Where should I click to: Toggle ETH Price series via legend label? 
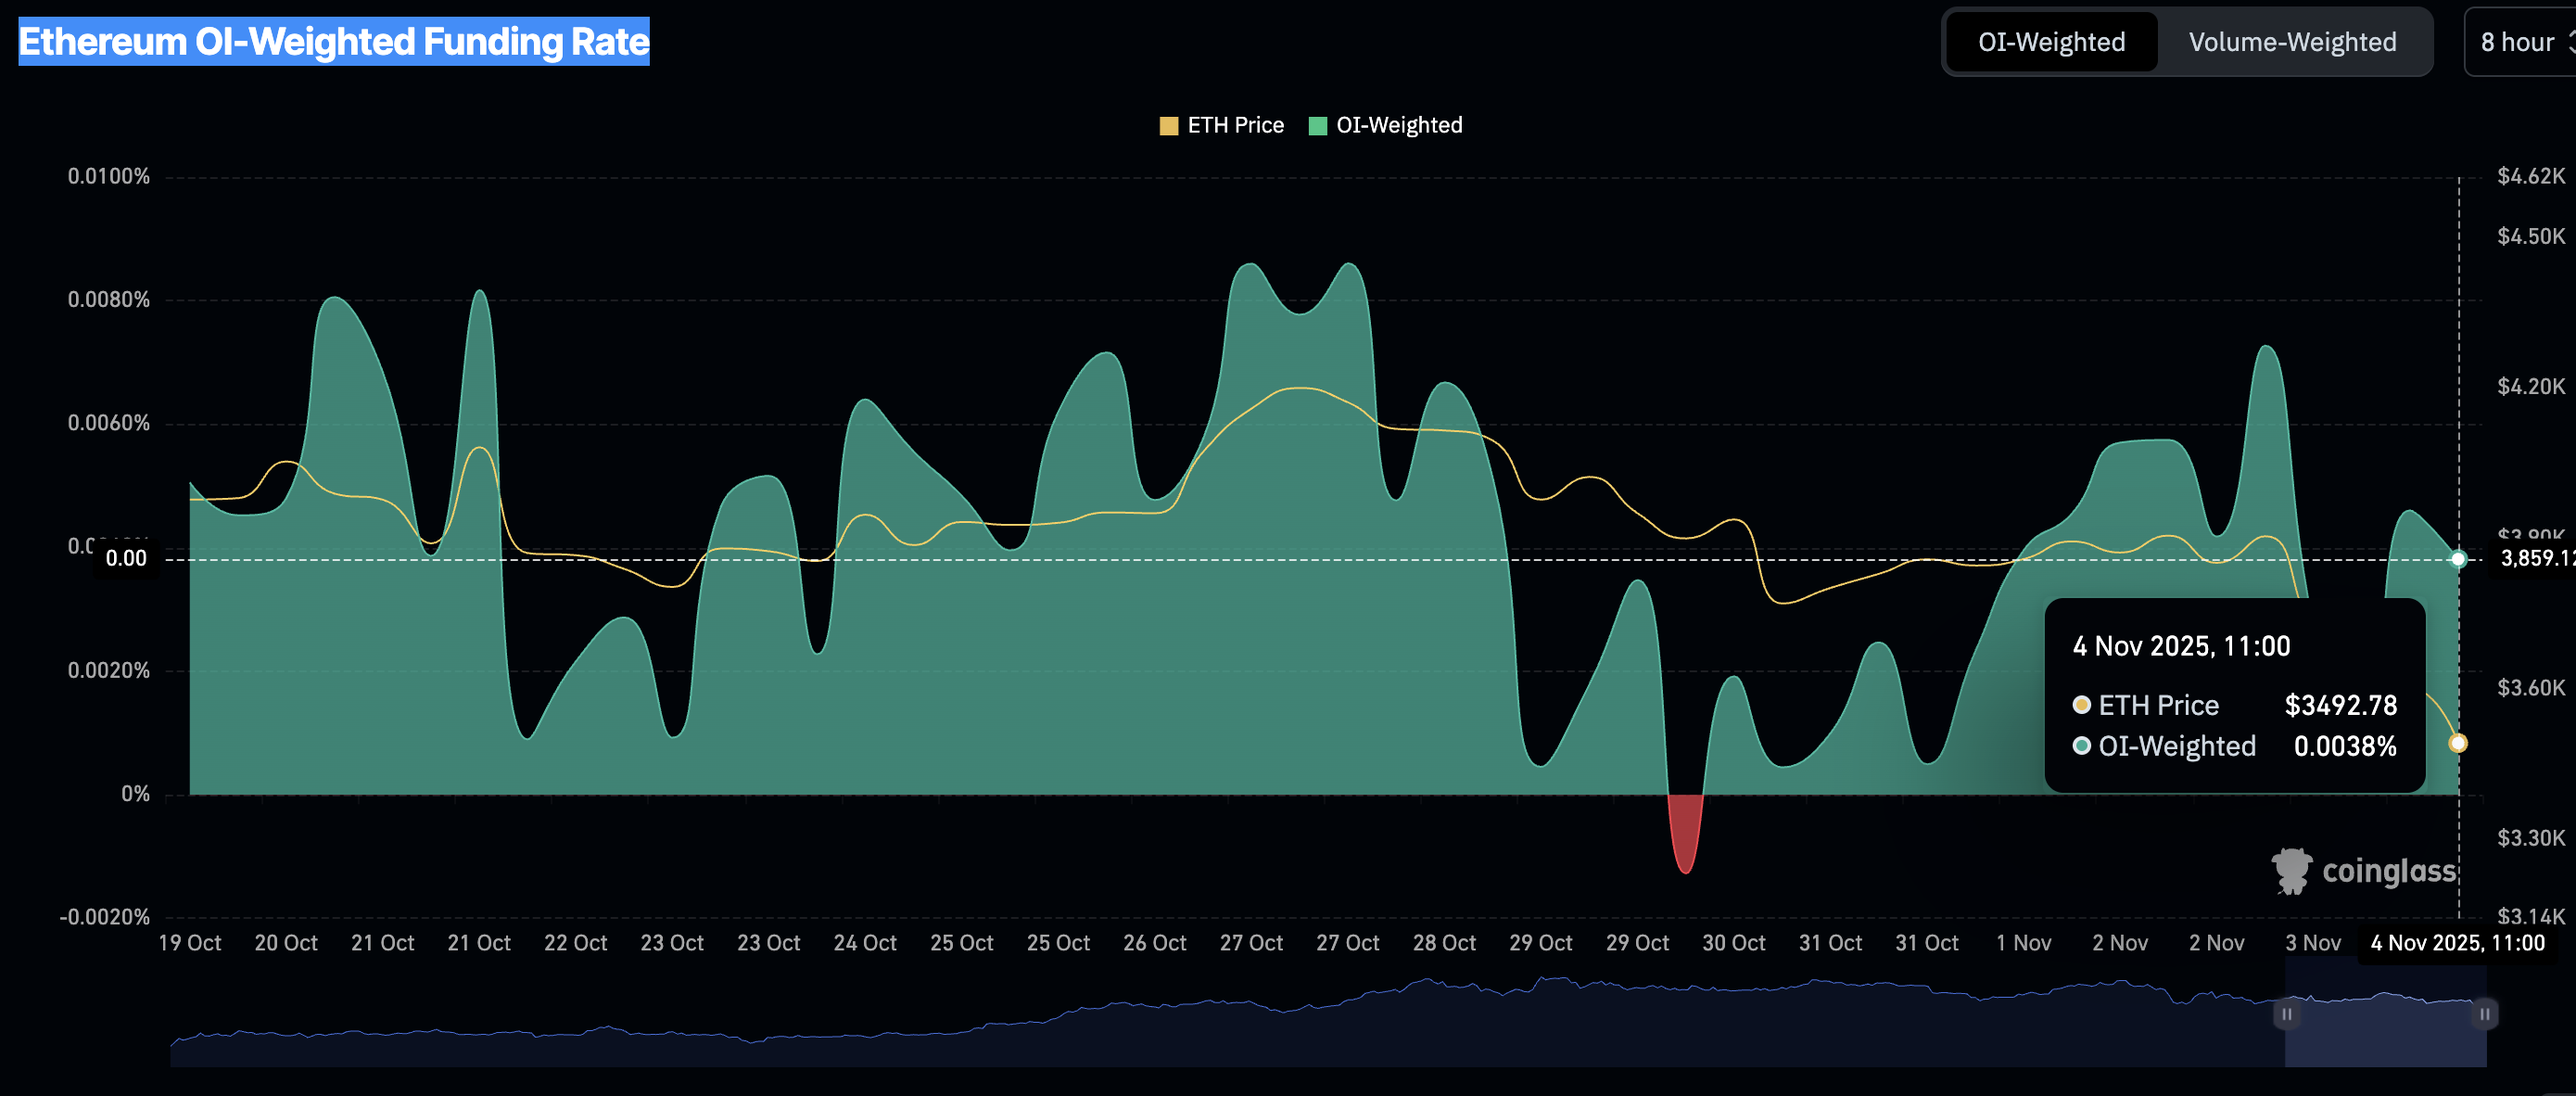[1235, 126]
